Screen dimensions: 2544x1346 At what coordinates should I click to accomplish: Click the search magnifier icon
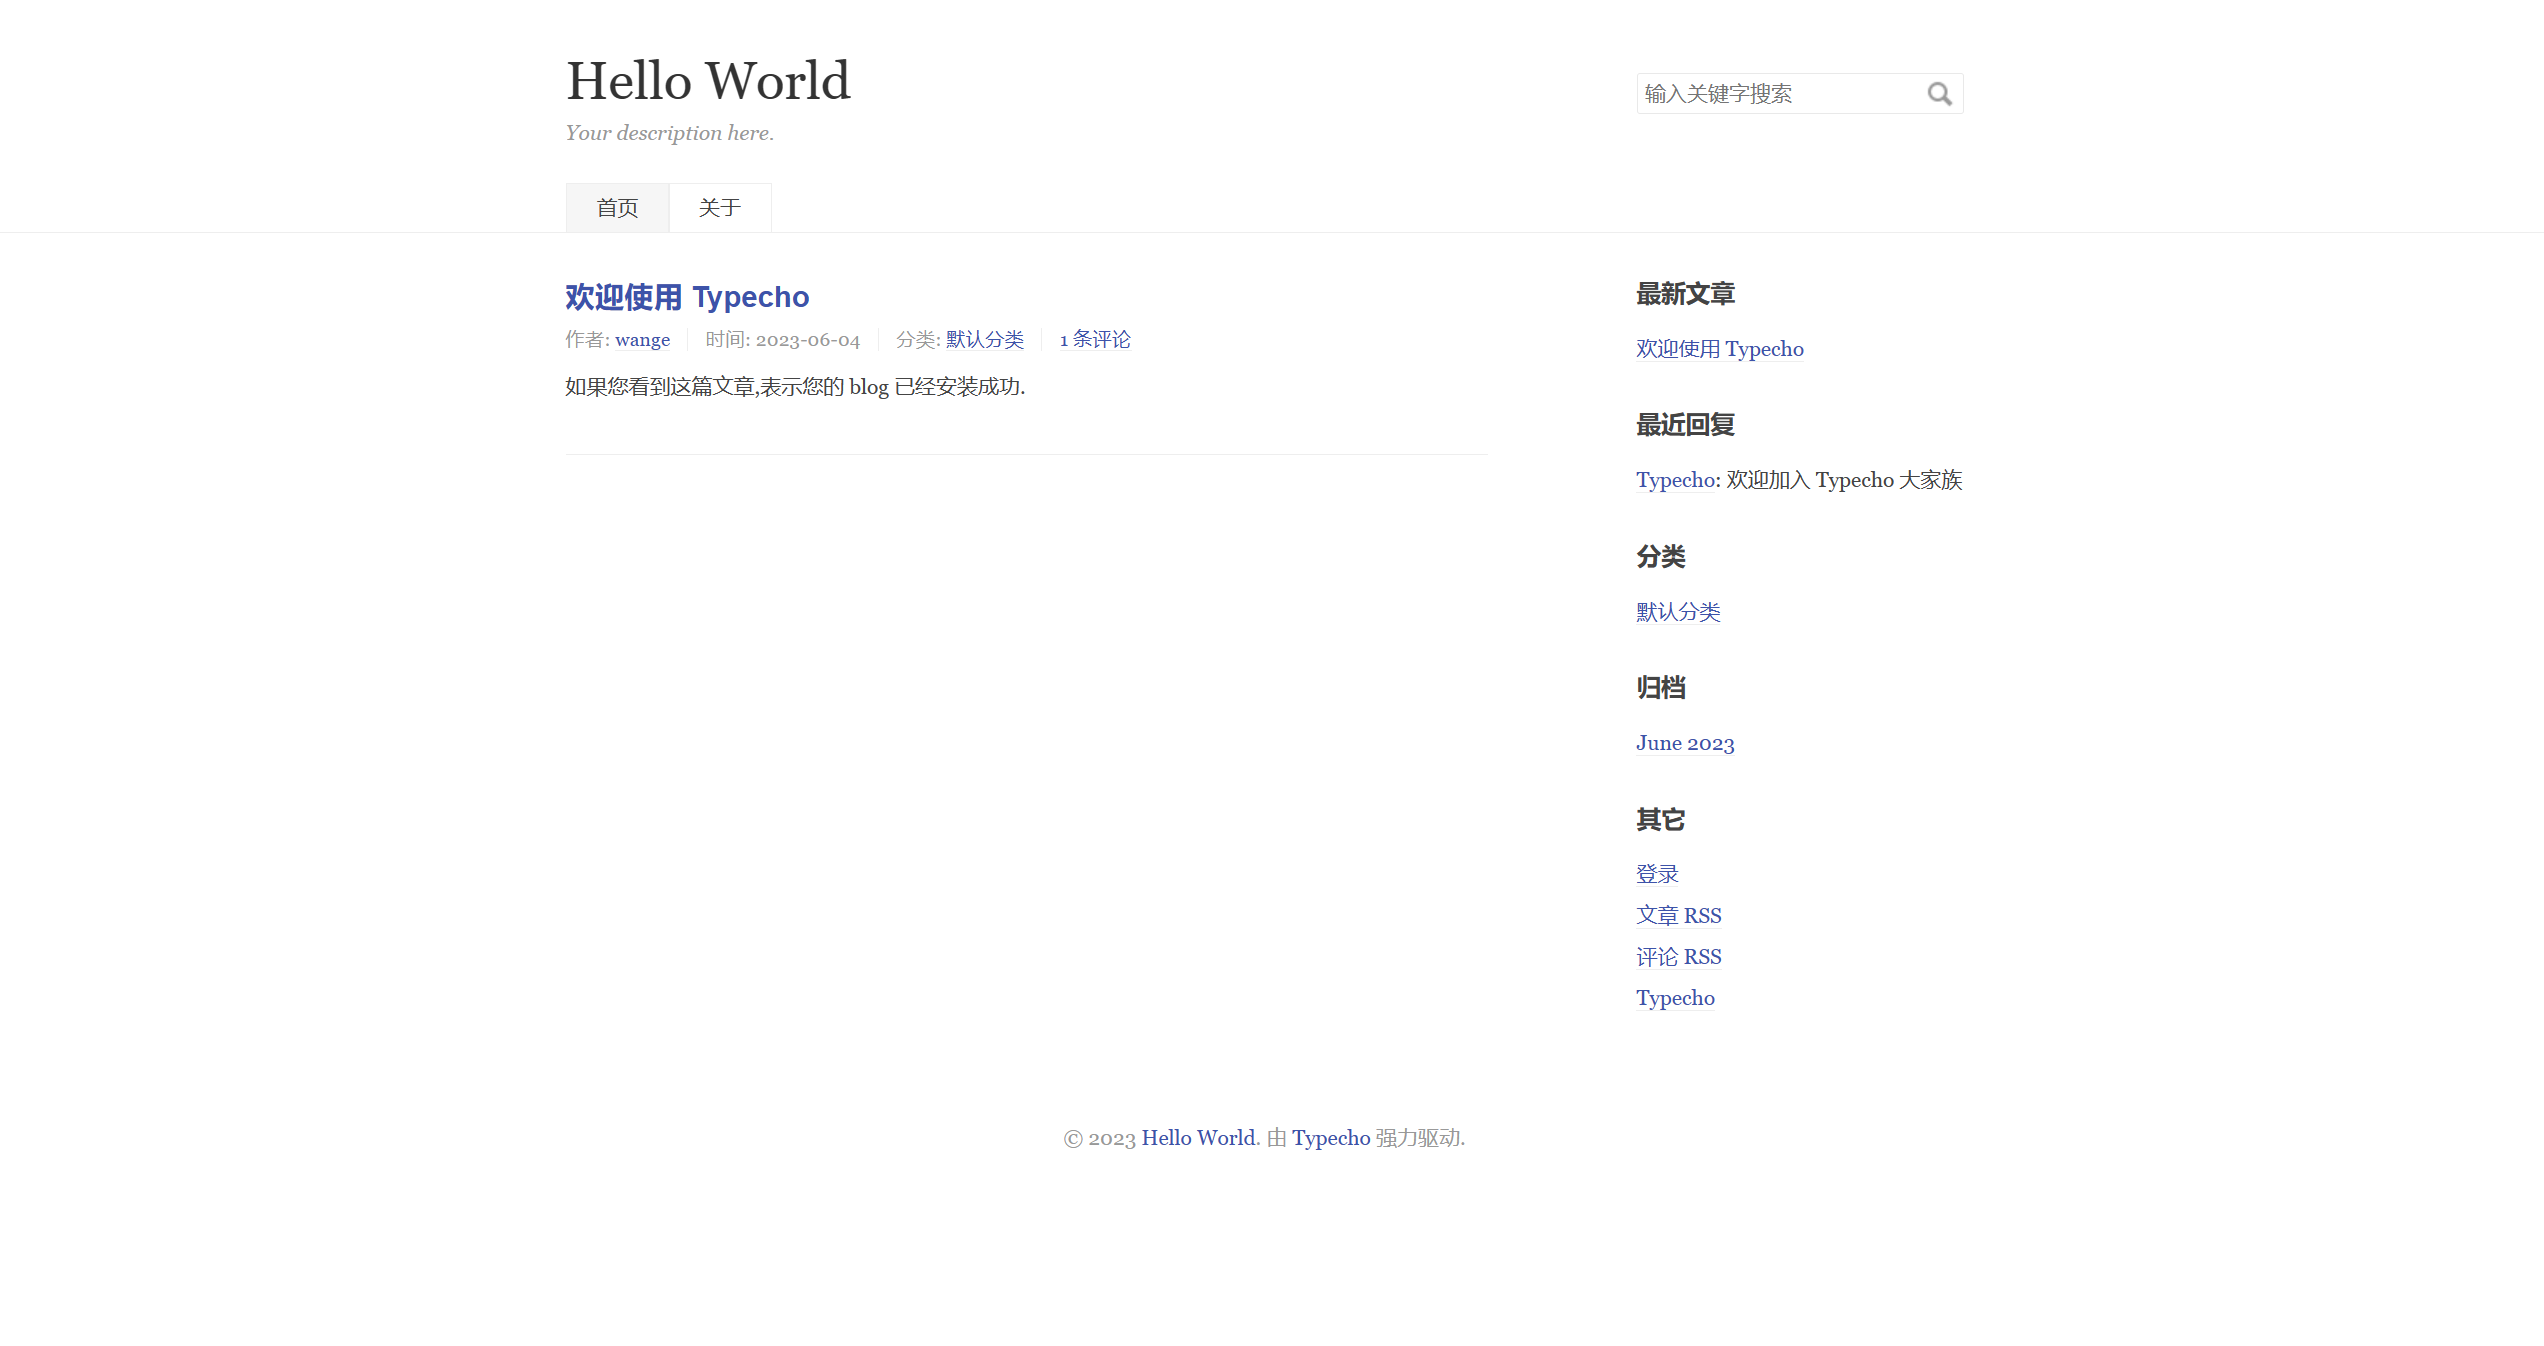(x=1939, y=94)
